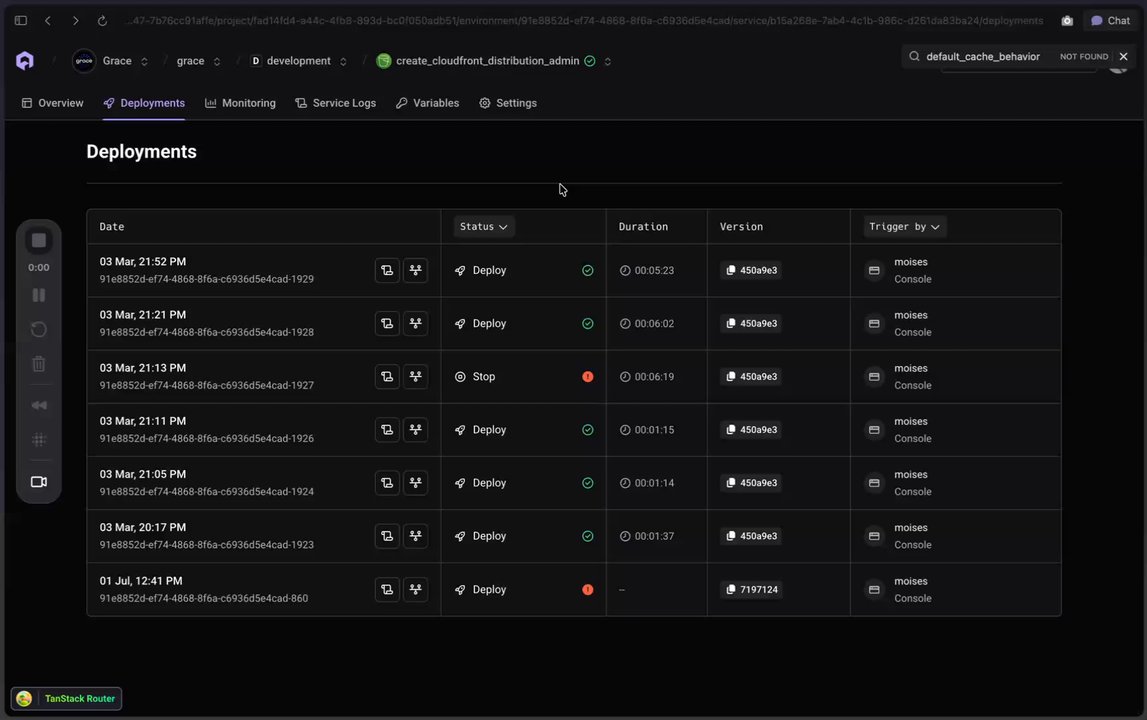The width and height of the screenshot is (1147, 720).
Task: Expand the Status filter dropdown
Action: point(484,227)
